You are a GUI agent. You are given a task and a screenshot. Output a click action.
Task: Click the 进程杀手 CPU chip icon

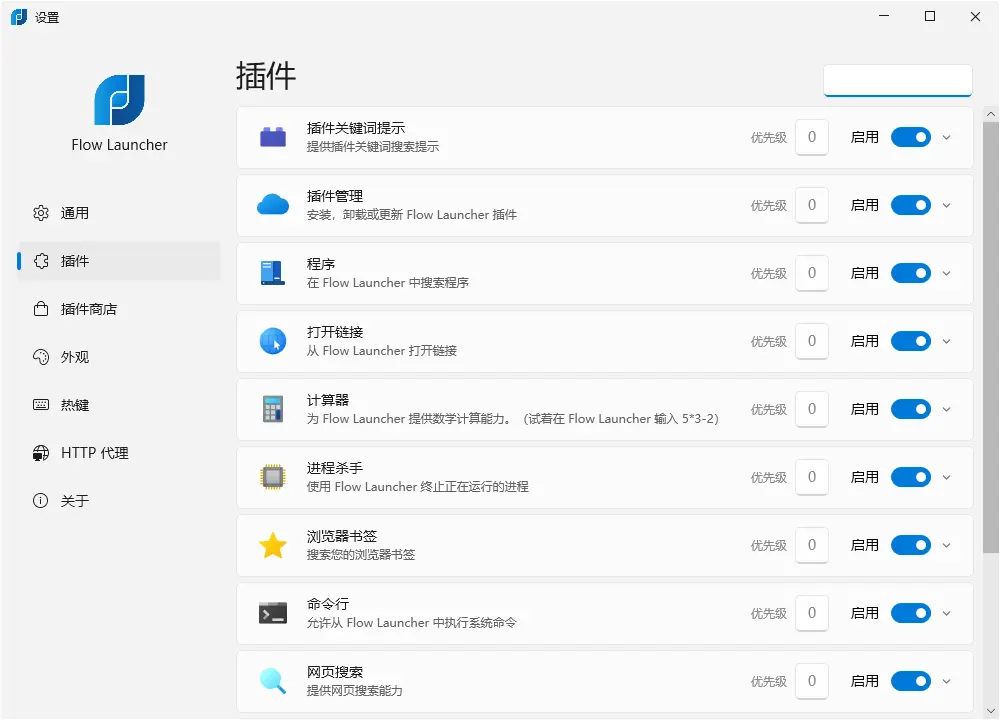[x=273, y=477]
